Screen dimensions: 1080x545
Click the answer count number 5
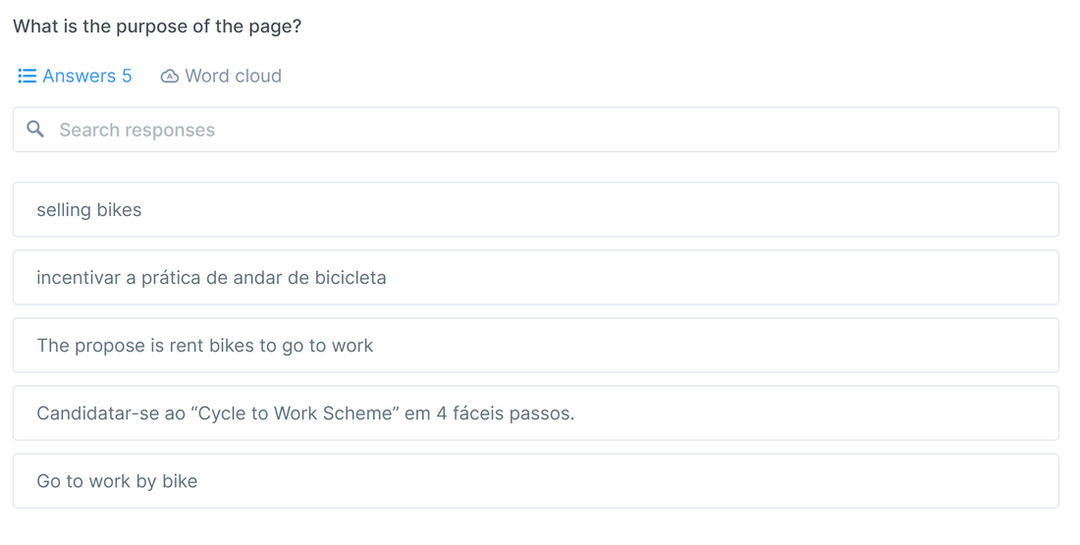(127, 76)
